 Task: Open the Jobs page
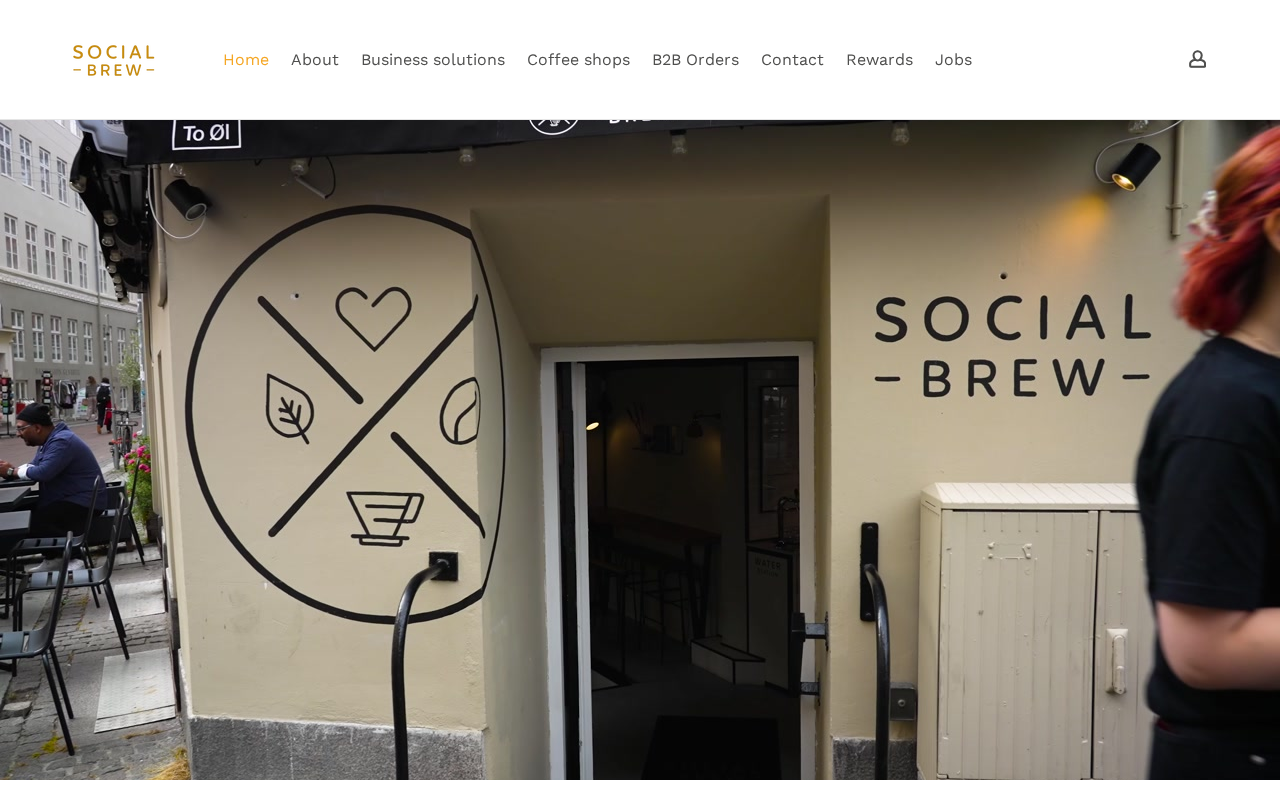tap(953, 60)
